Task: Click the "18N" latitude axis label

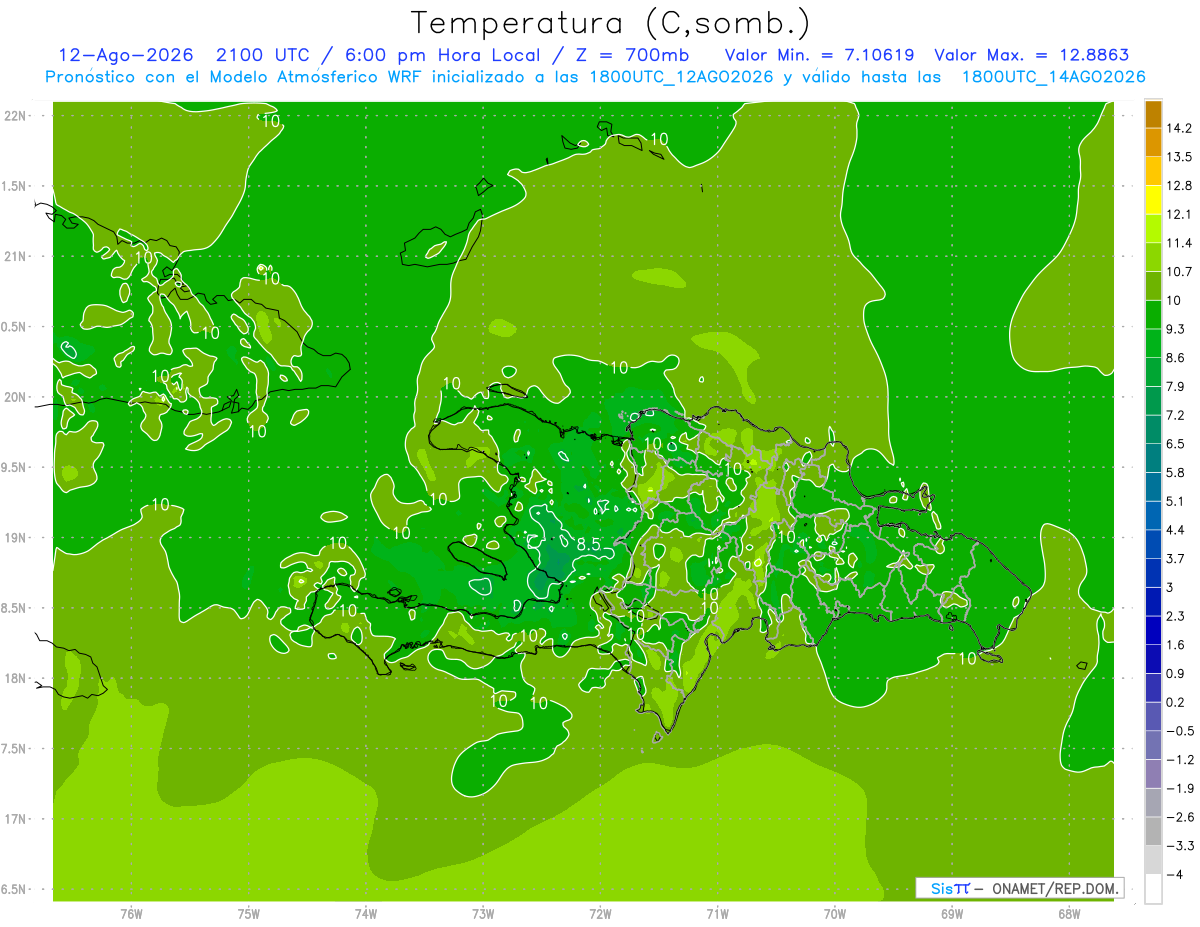Action: click(x=14, y=678)
